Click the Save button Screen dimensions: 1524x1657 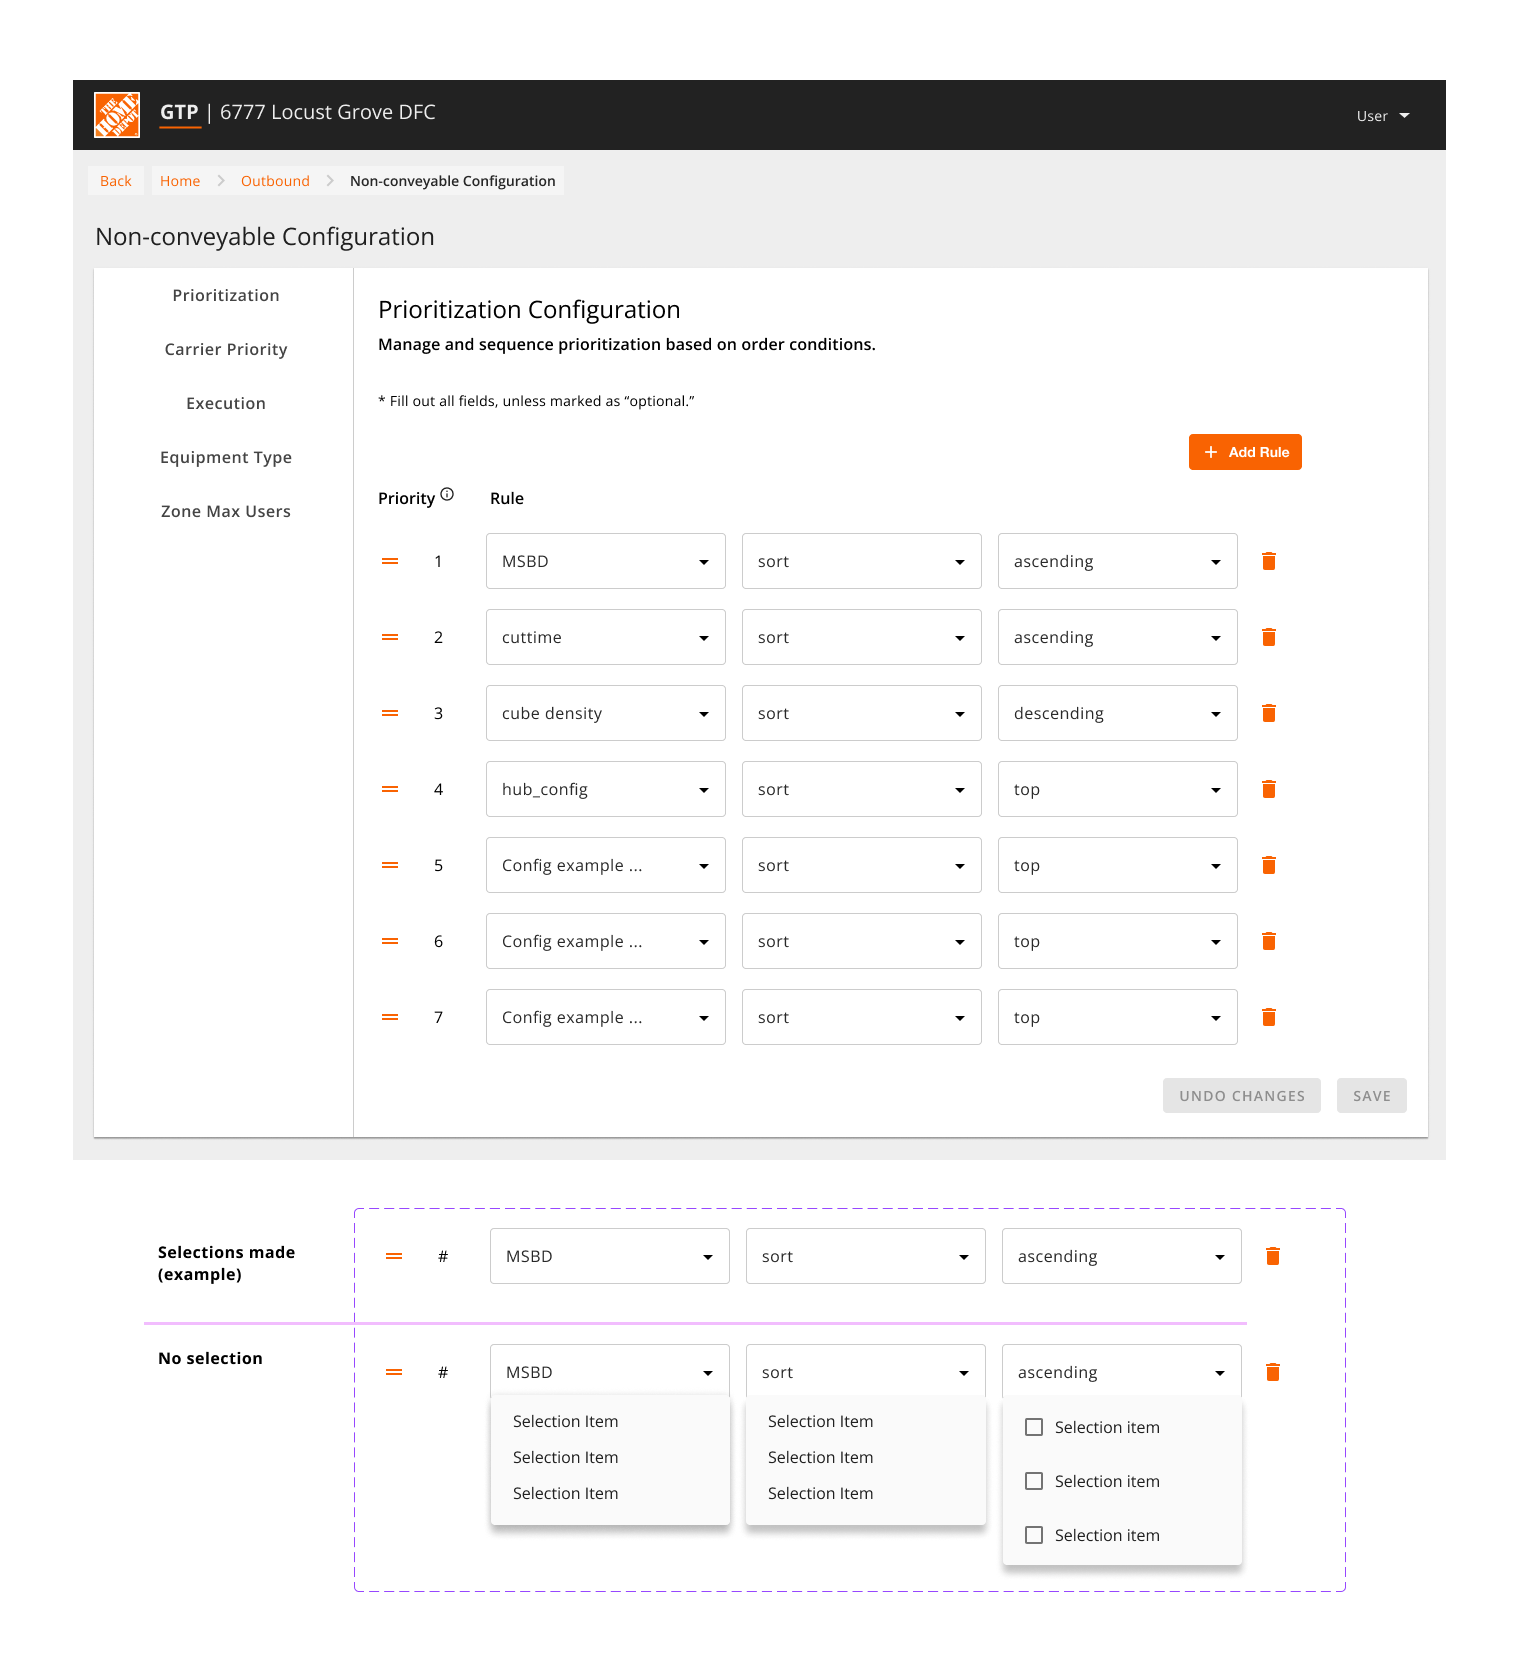[x=1372, y=1096]
